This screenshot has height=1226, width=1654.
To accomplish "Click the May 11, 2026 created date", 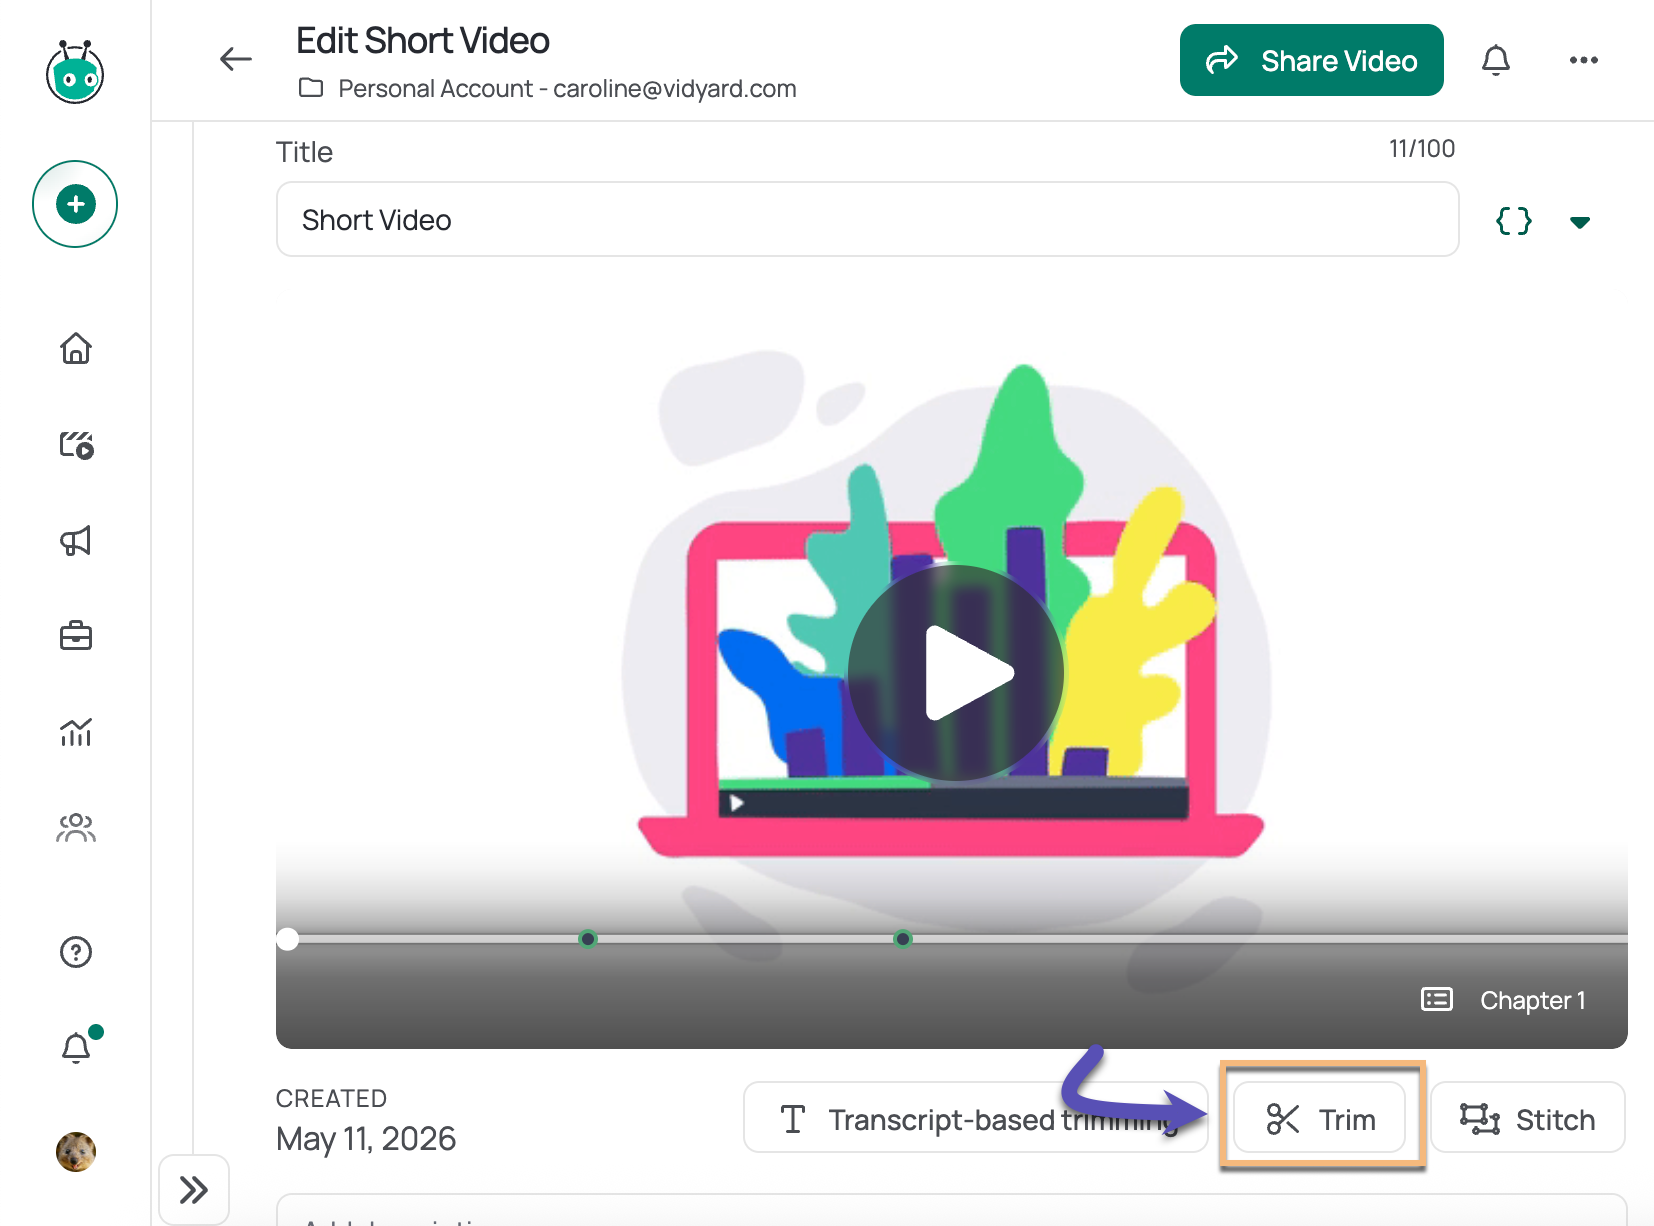I will click(x=366, y=1139).
